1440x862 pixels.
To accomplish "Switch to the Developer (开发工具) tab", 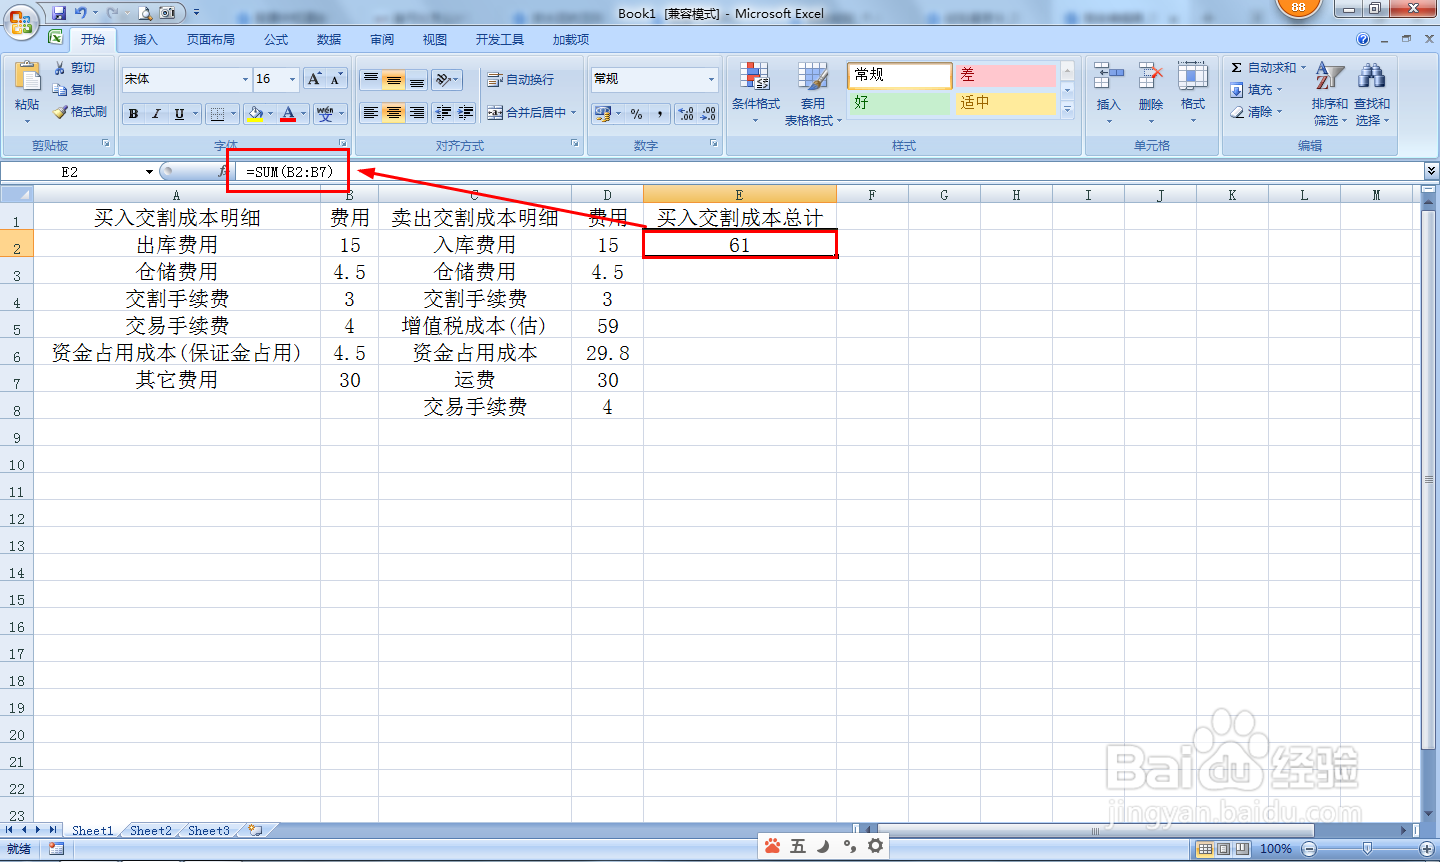I will tap(500, 40).
